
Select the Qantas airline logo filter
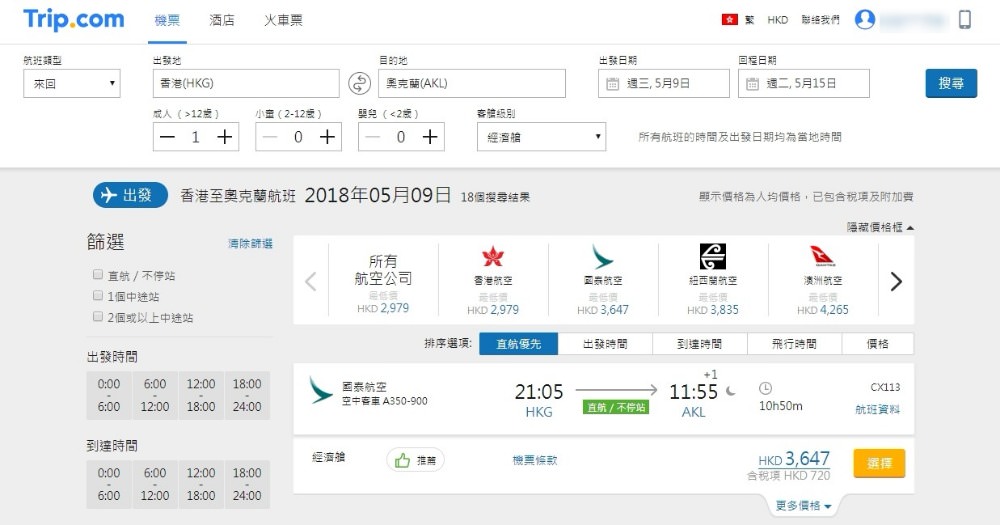click(x=822, y=257)
